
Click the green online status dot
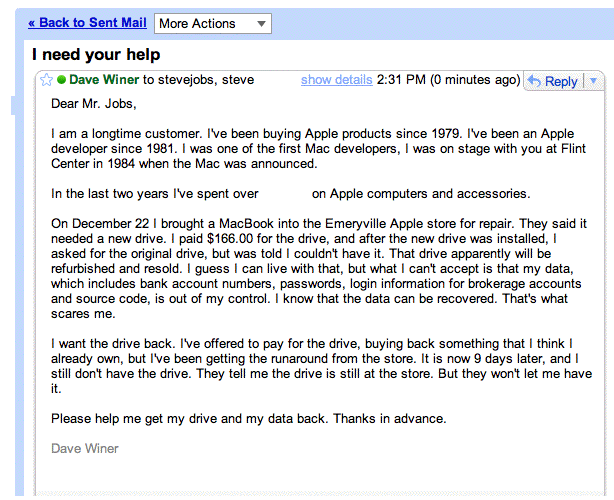point(61,80)
